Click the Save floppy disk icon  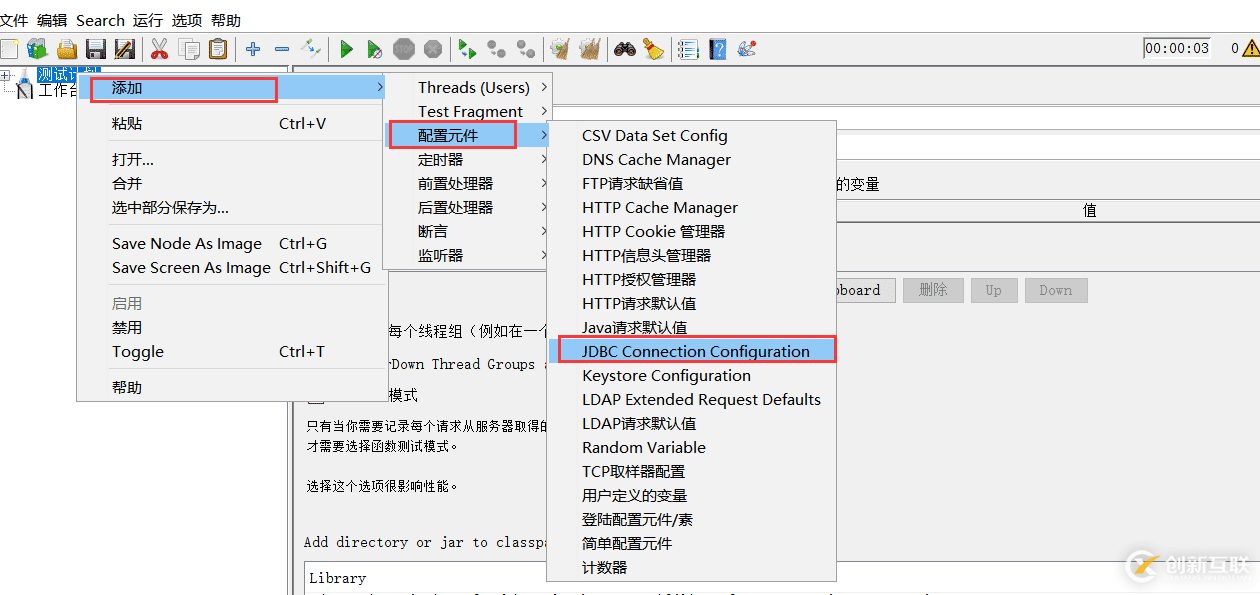coord(96,49)
